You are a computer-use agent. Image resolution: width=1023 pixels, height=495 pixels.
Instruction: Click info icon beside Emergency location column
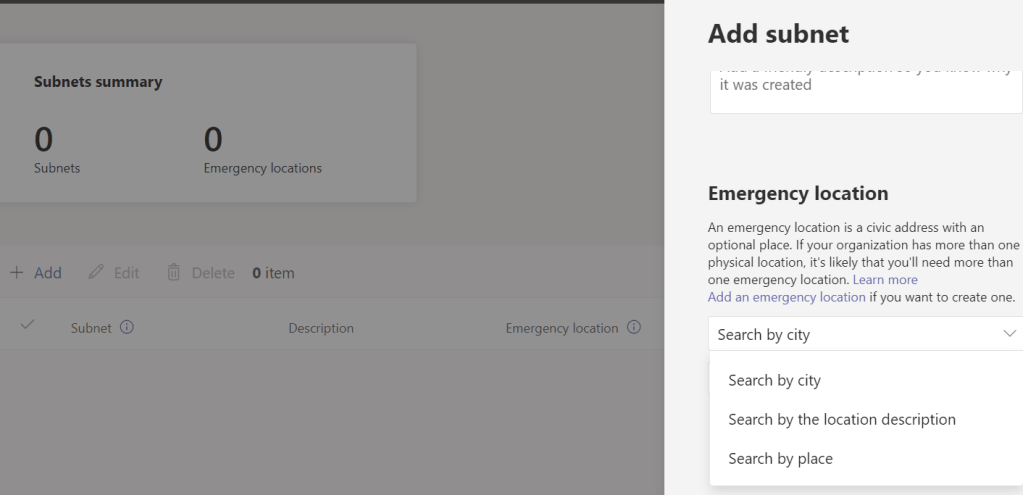point(633,328)
